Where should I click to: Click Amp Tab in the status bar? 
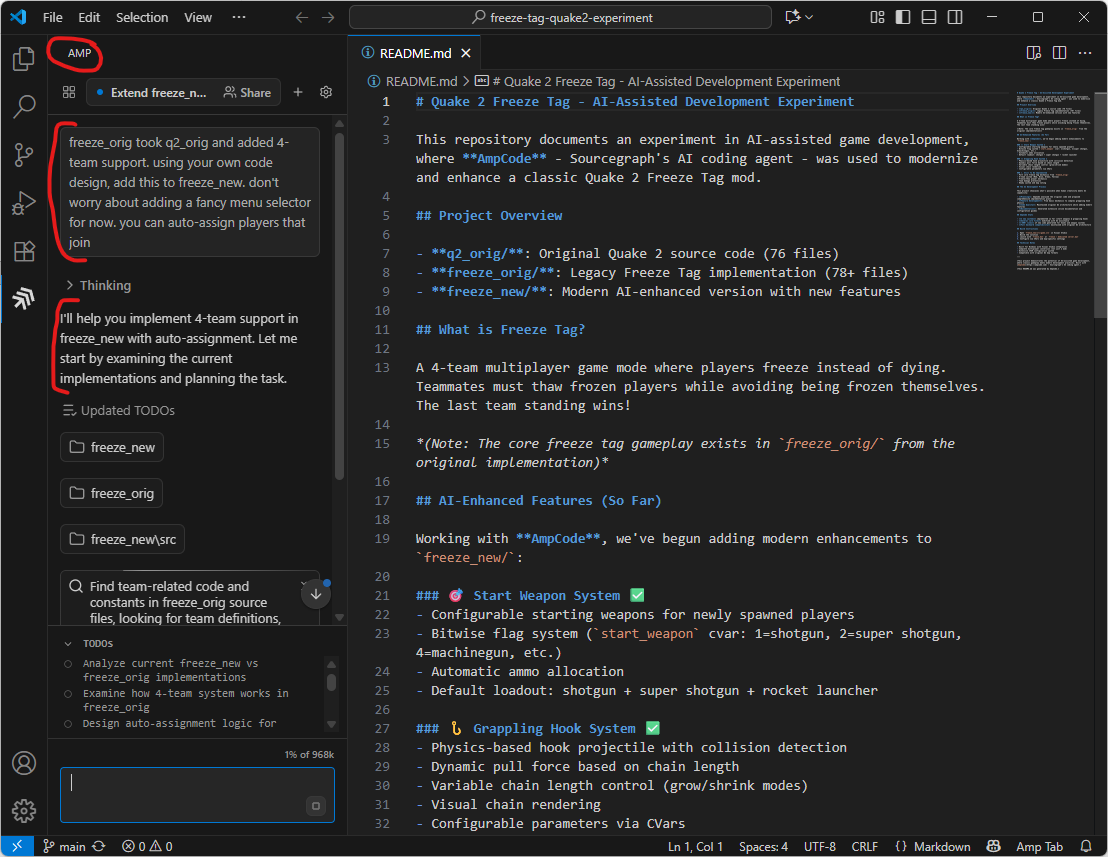point(1039,846)
